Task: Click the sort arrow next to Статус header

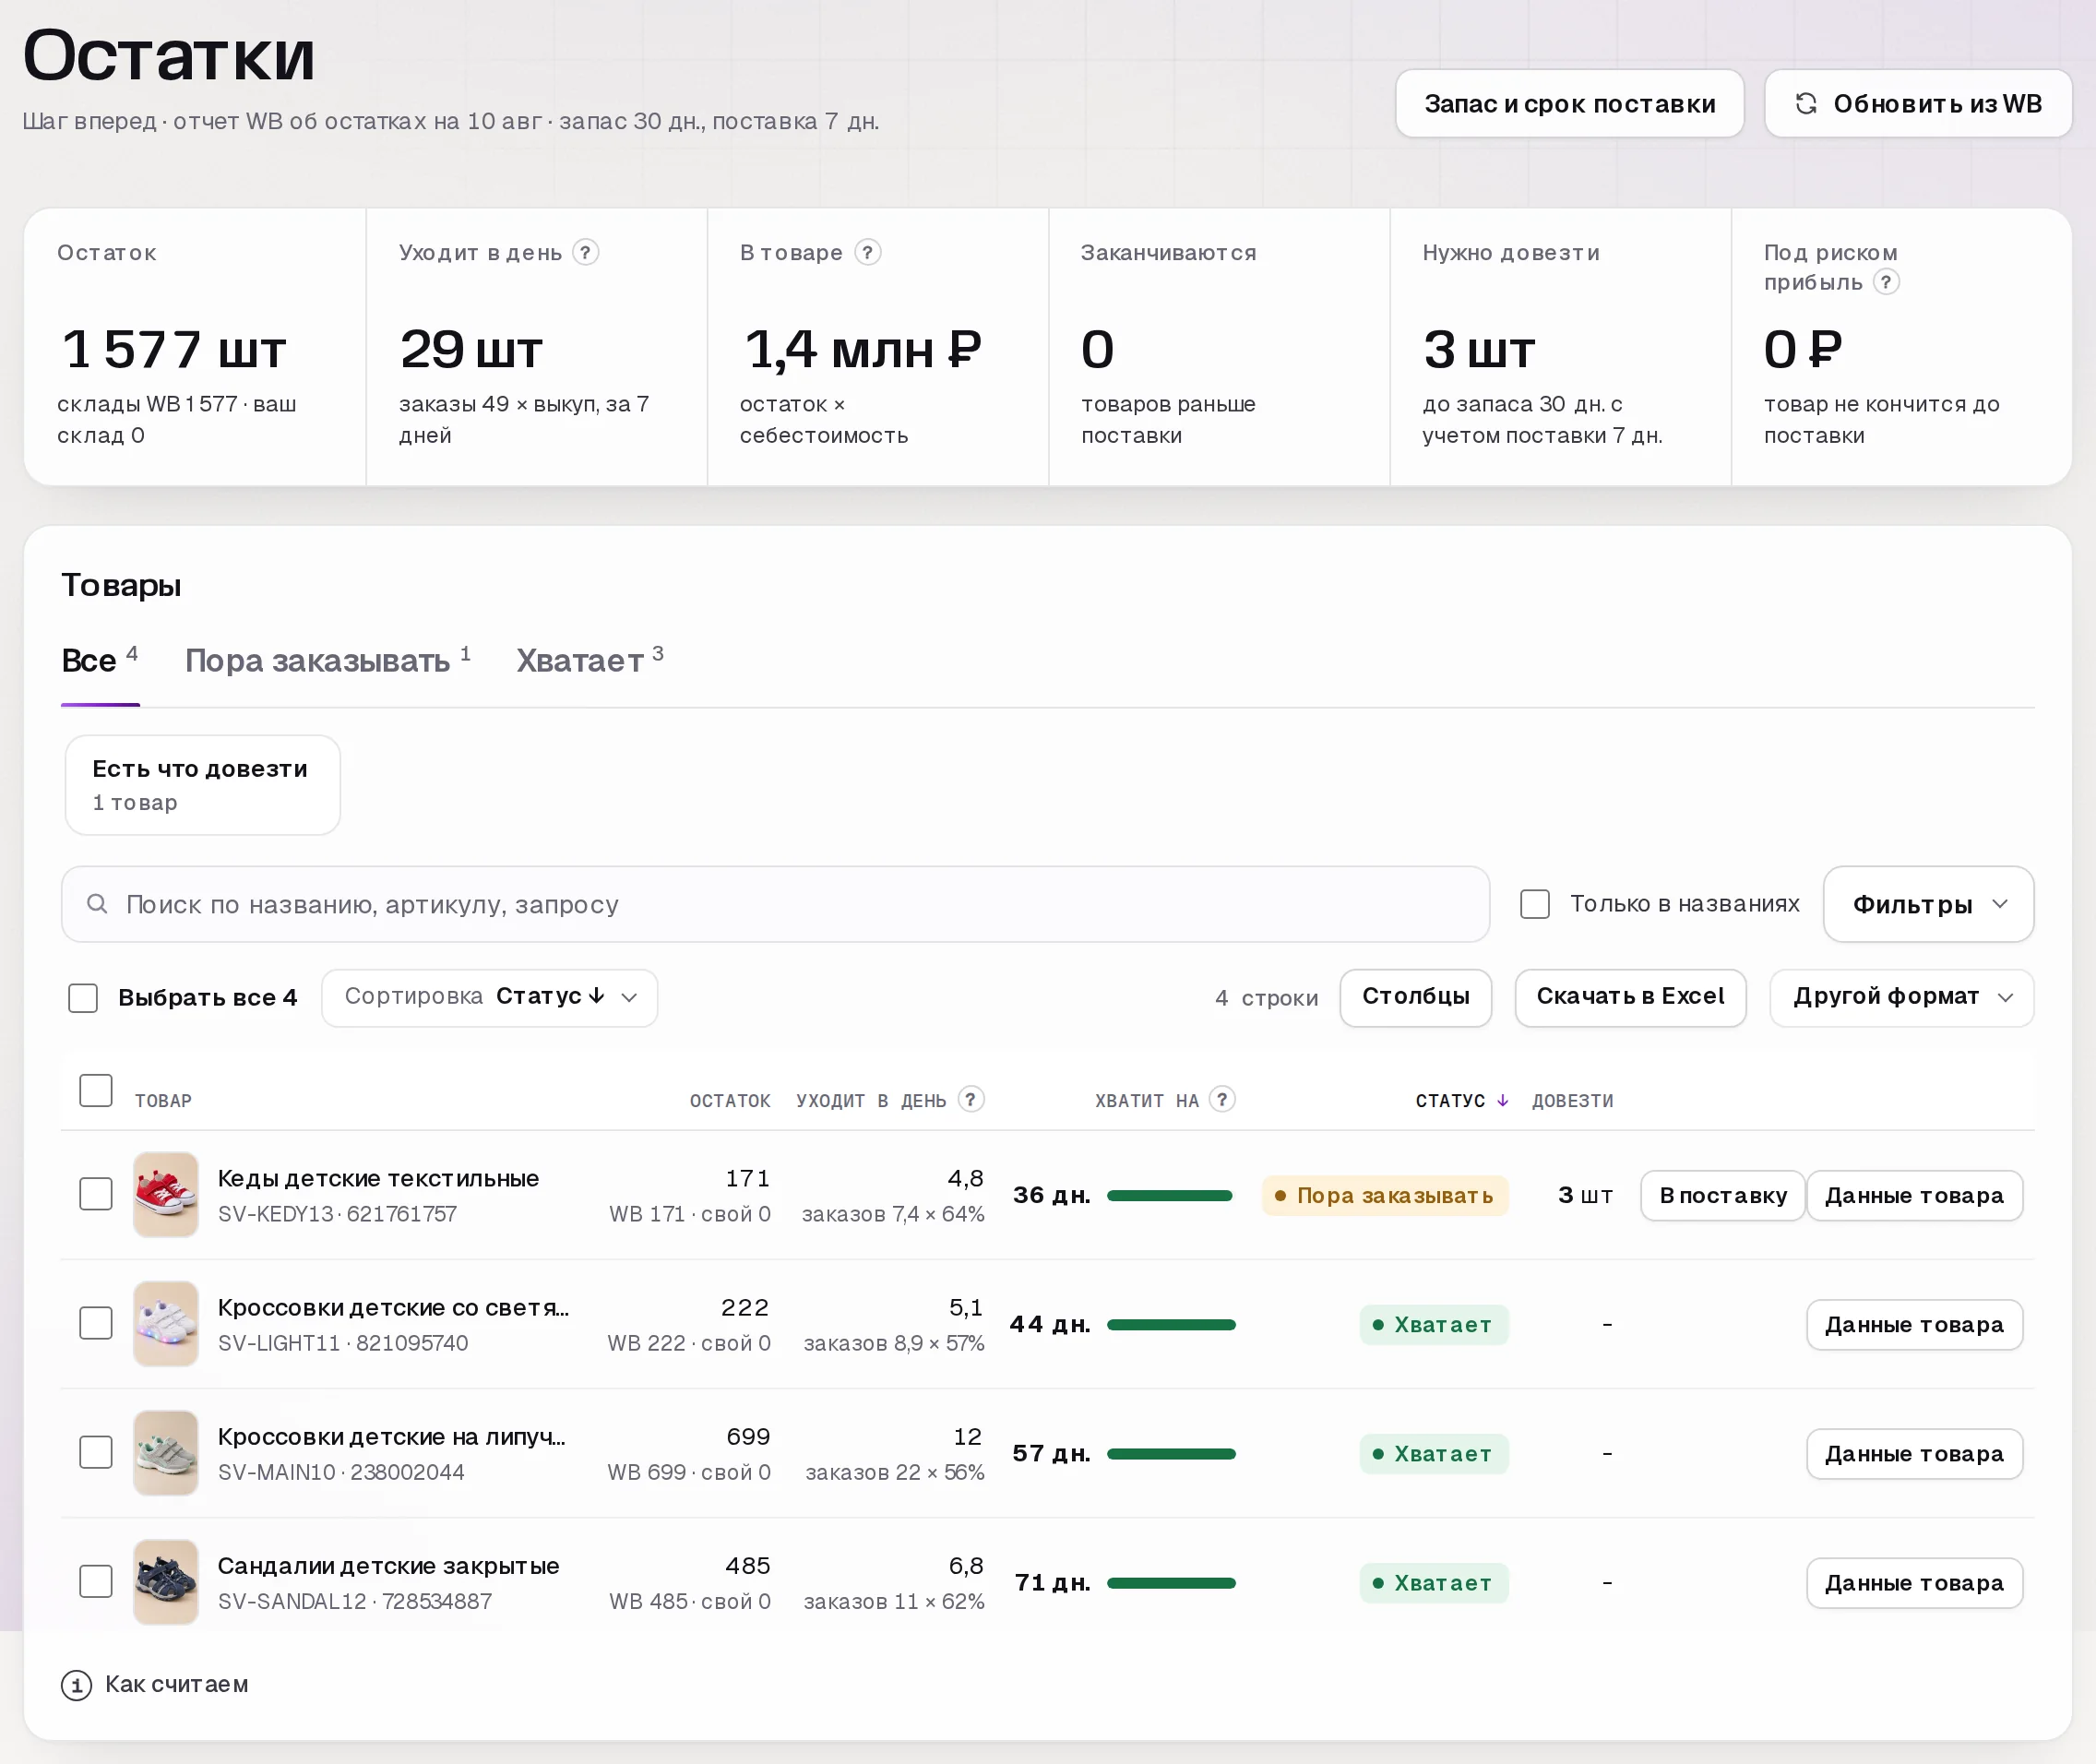Action: [x=1502, y=1100]
